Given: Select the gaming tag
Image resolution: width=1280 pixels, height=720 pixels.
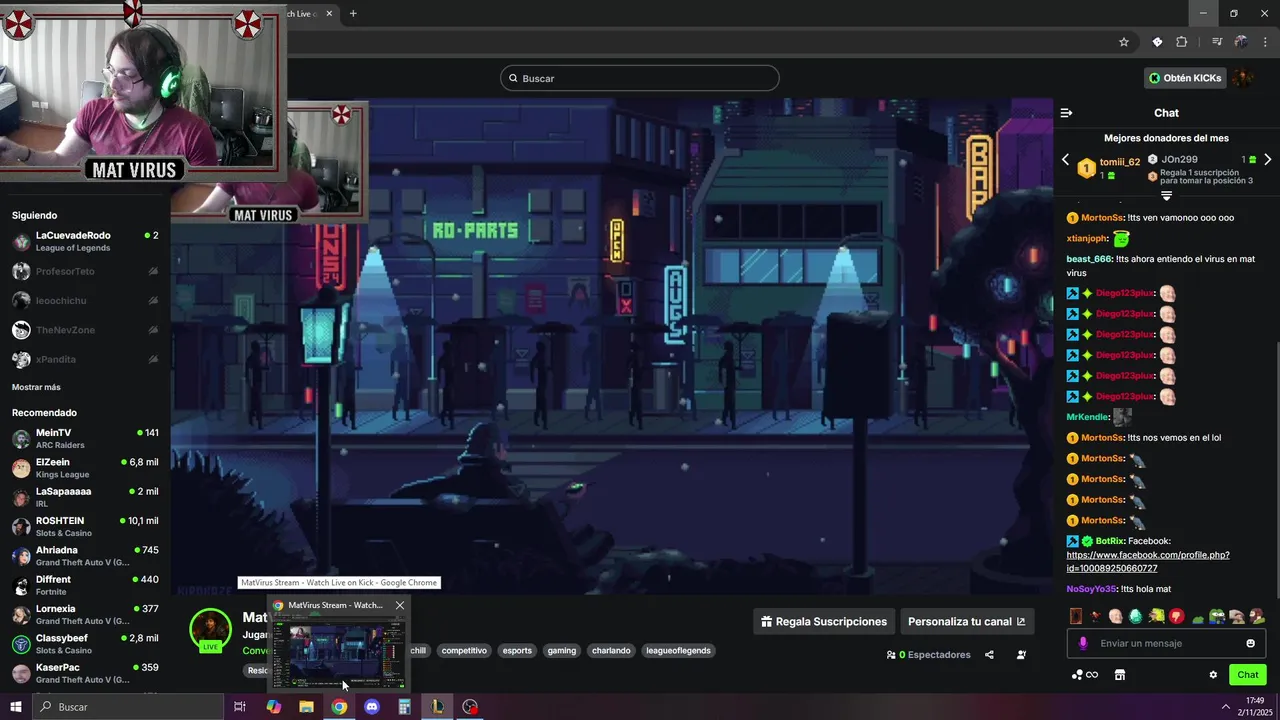Looking at the screenshot, I should coord(562,650).
